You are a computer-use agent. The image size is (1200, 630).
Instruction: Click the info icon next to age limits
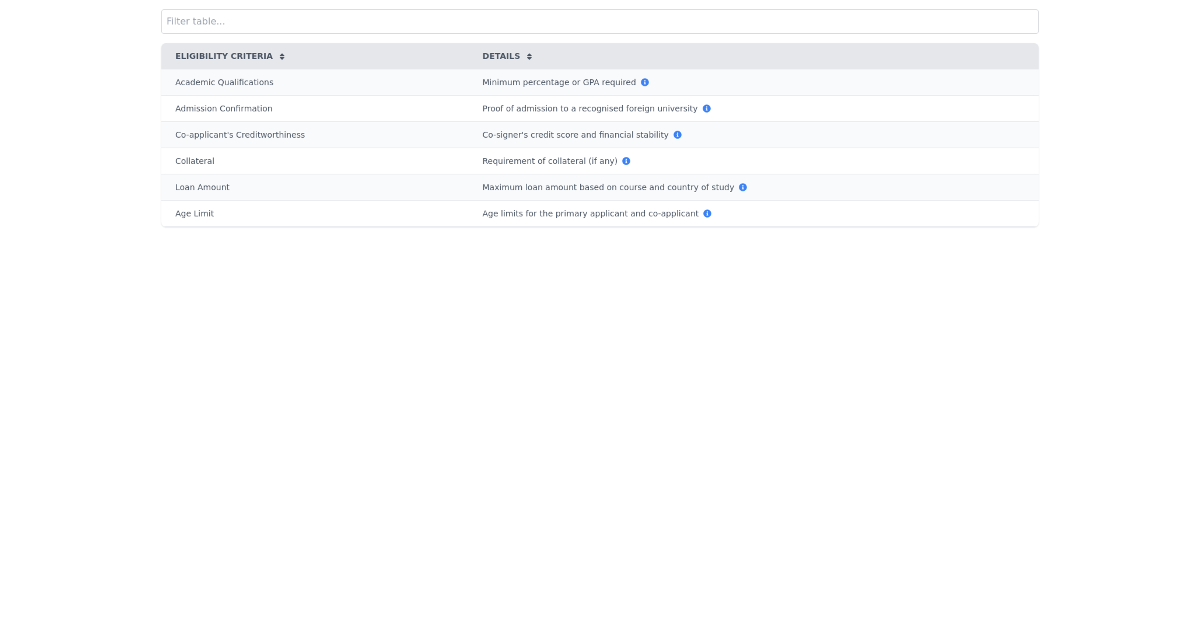click(x=707, y=213)
